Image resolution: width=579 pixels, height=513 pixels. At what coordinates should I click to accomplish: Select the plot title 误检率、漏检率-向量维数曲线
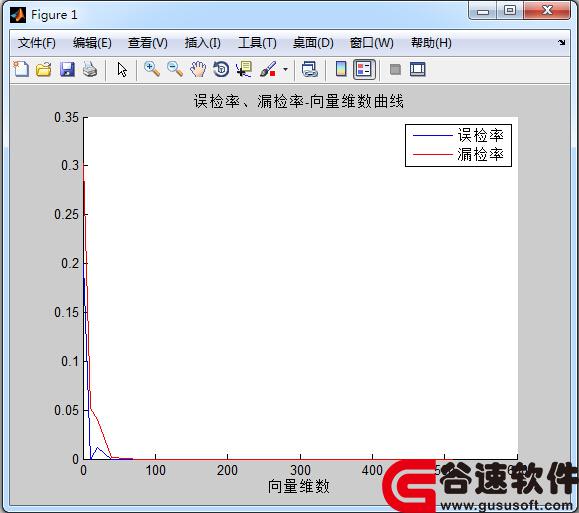click(x=298, y=101)
